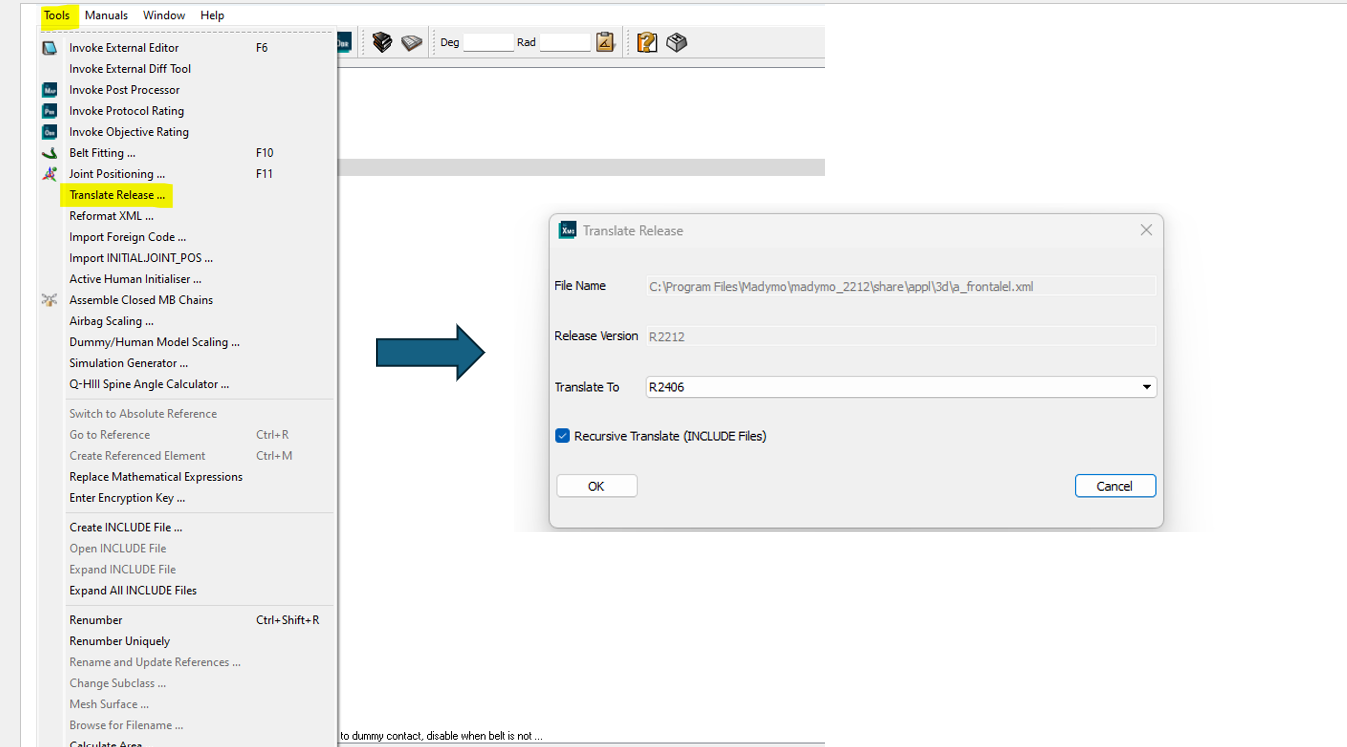Choose Reformat XML from the menu
The width and height of the screenshot is (1347, 747).
[112, 215]
